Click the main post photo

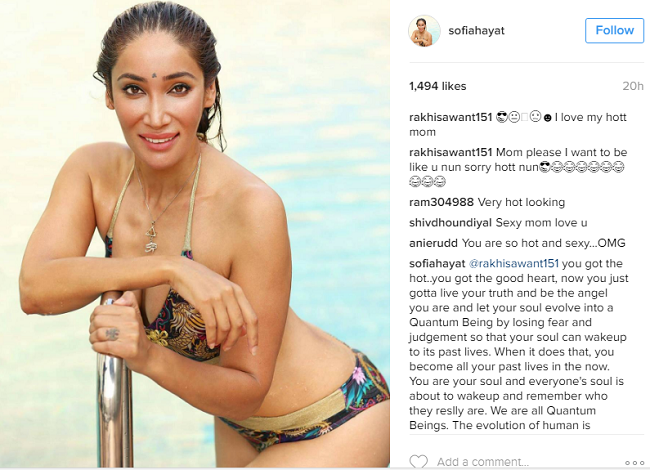[x=195, y=234]
